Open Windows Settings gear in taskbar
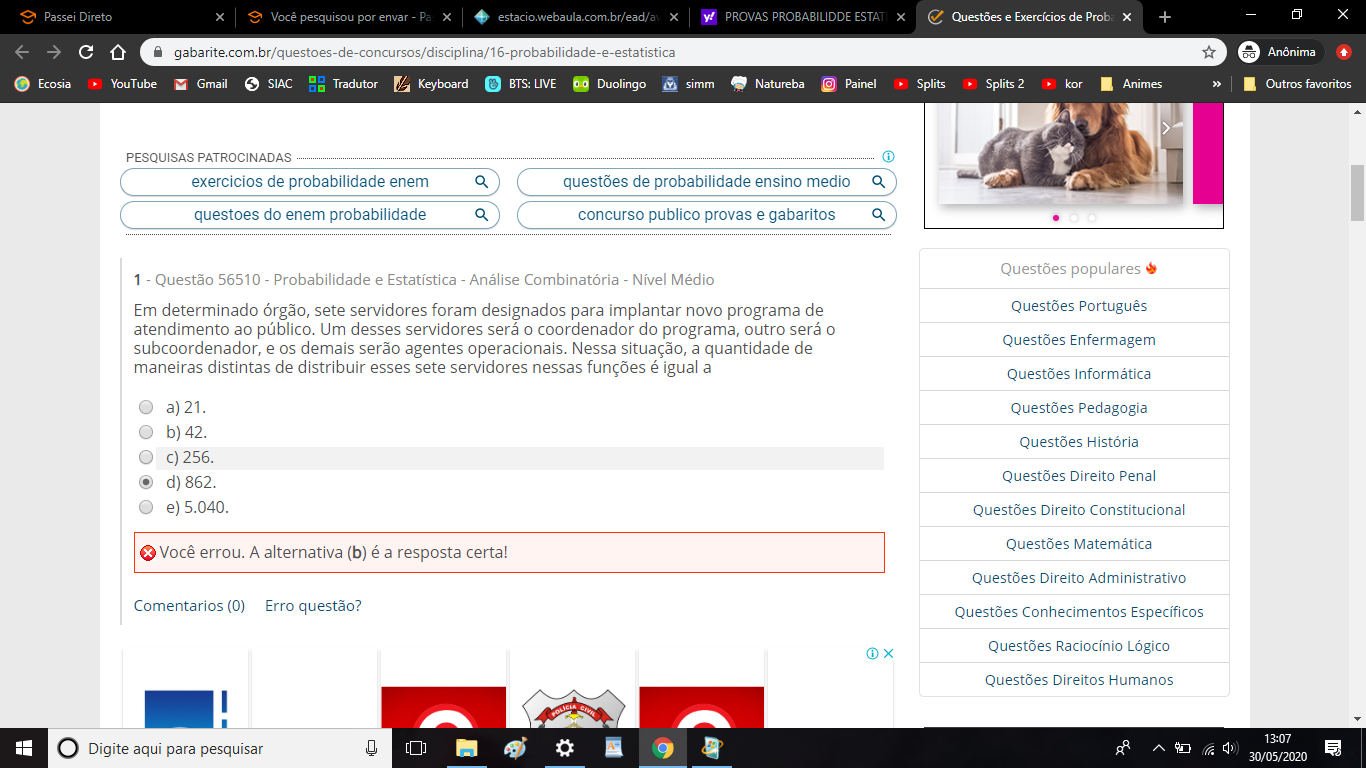 564,748
